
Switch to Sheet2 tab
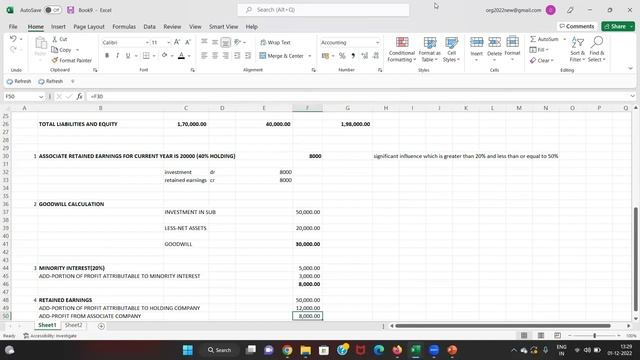click(x=73, y=325)
